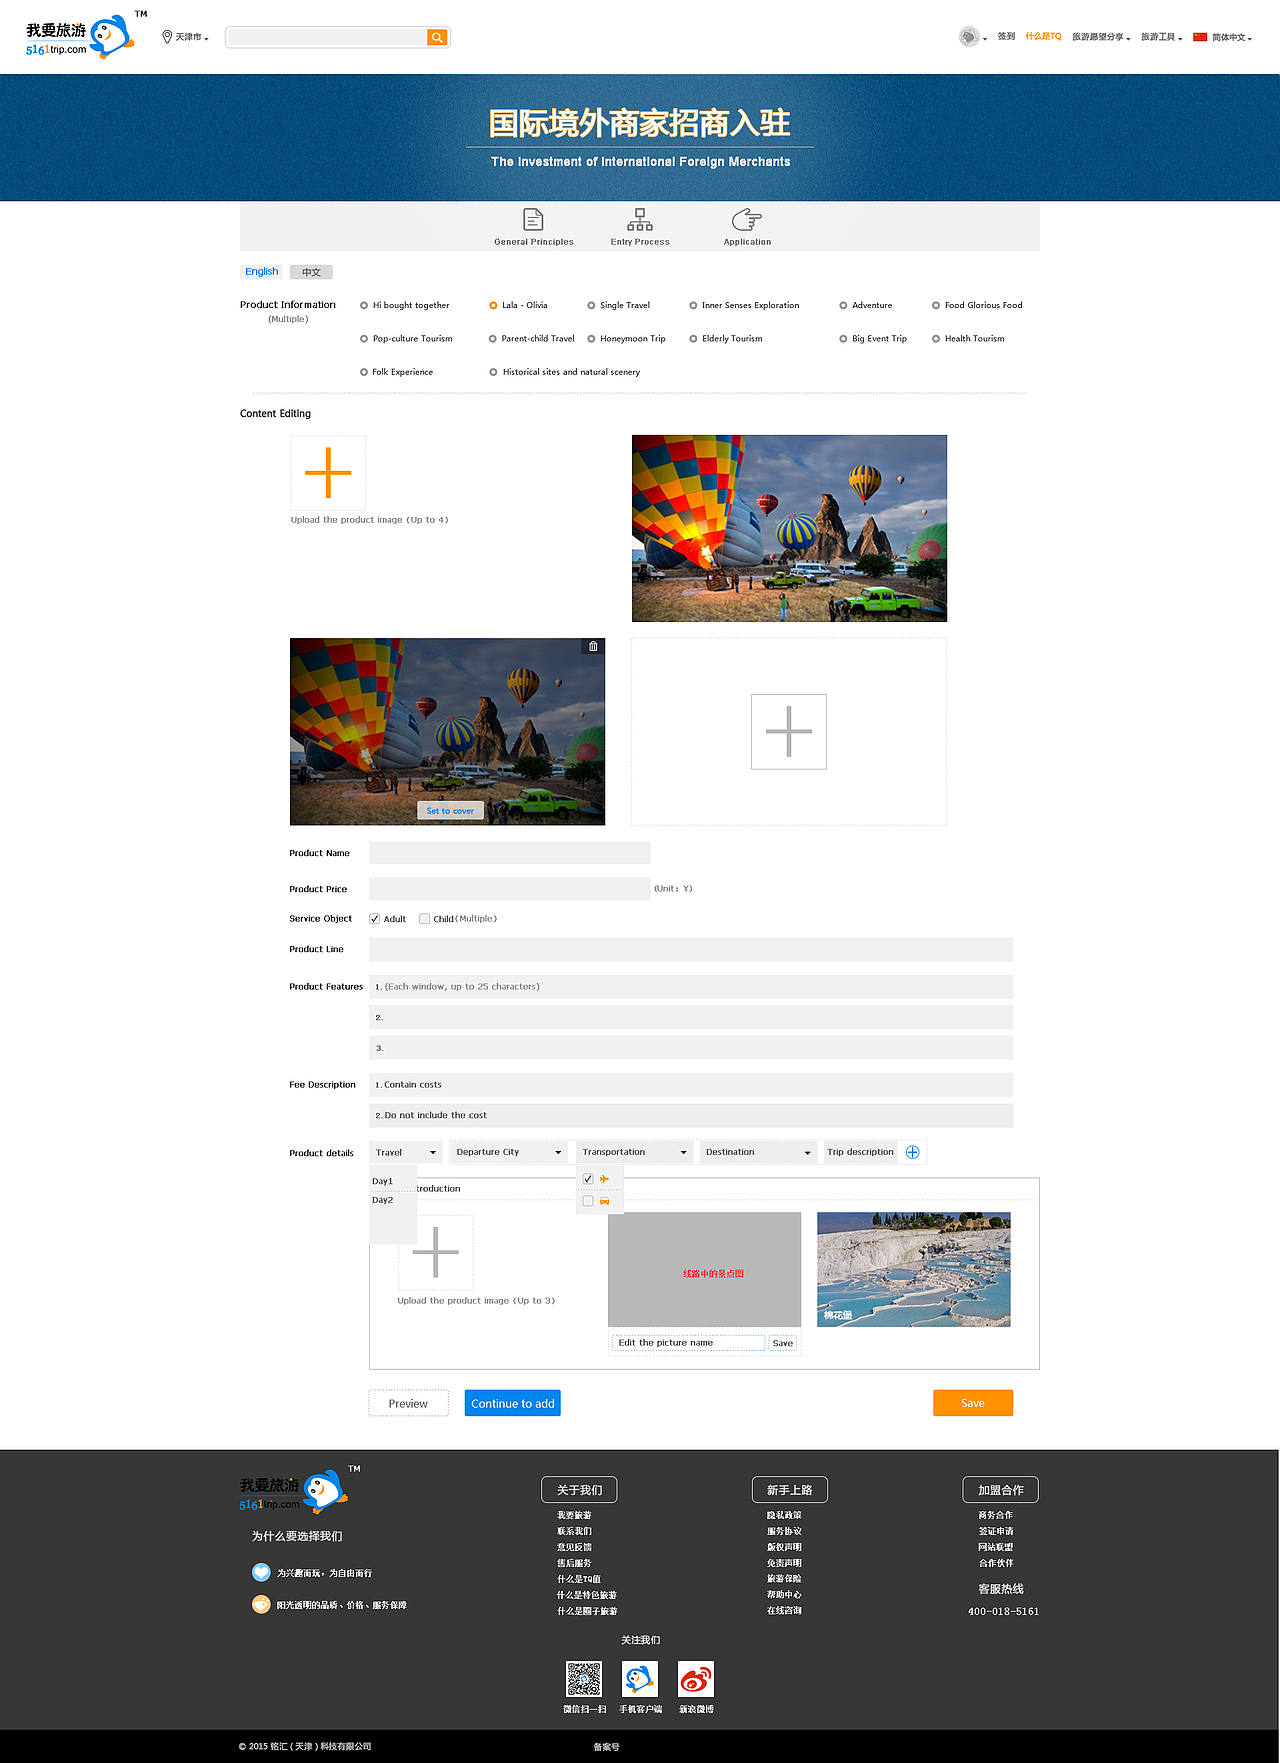Click the Entry Process flowchart icon
This screenshot has width=1280, height=1763.
click(x=640, y=219)
